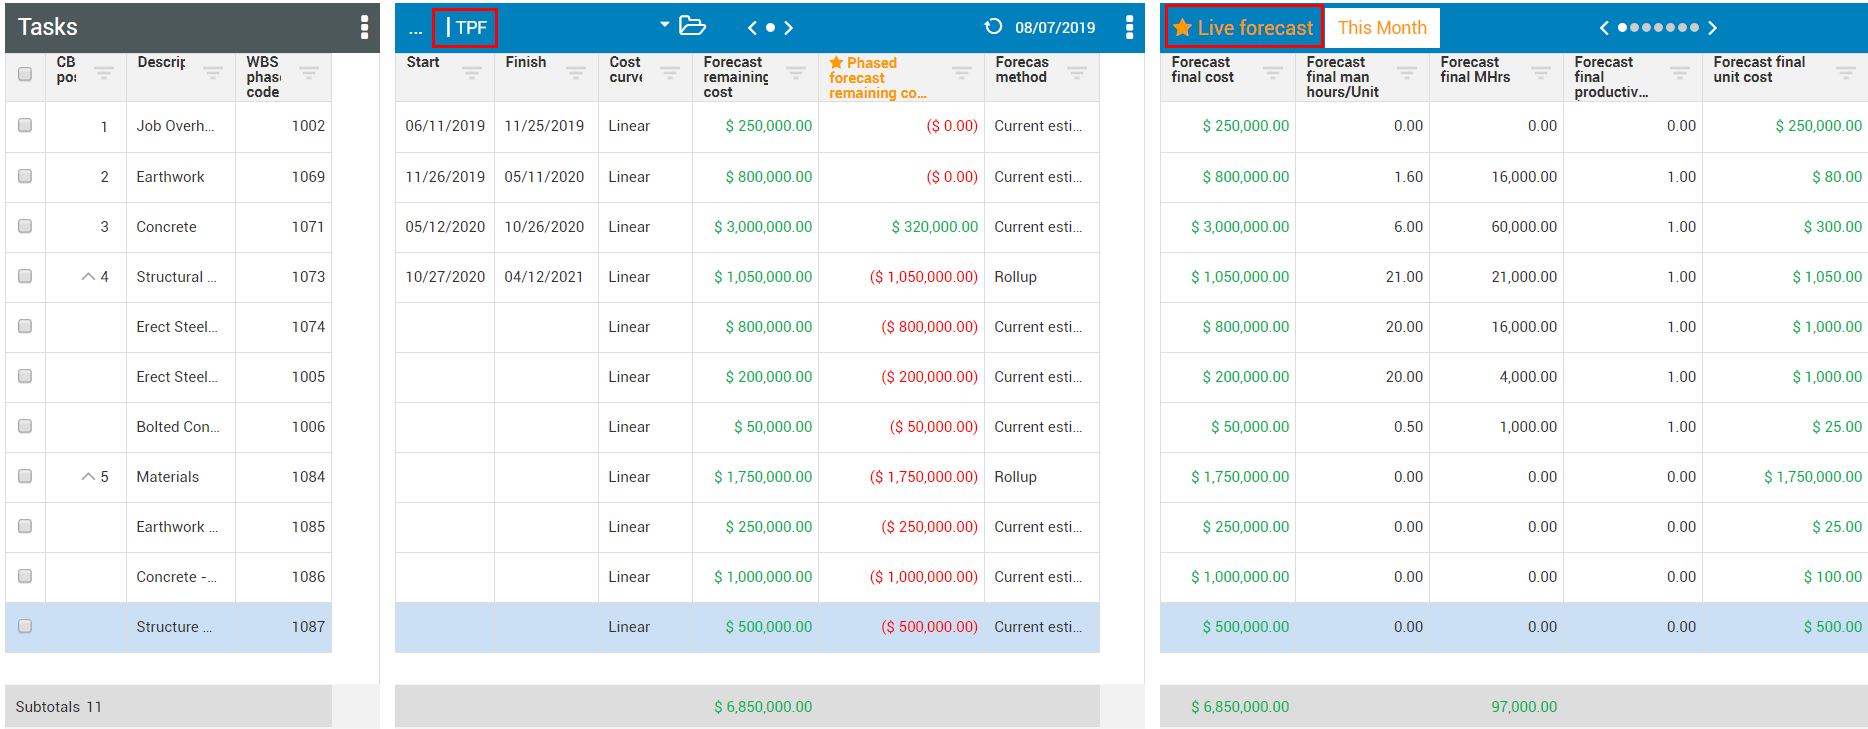Go to previous page in forecast panel
Viewport: 1868px width, 729px height.
tap(1604, 28)
